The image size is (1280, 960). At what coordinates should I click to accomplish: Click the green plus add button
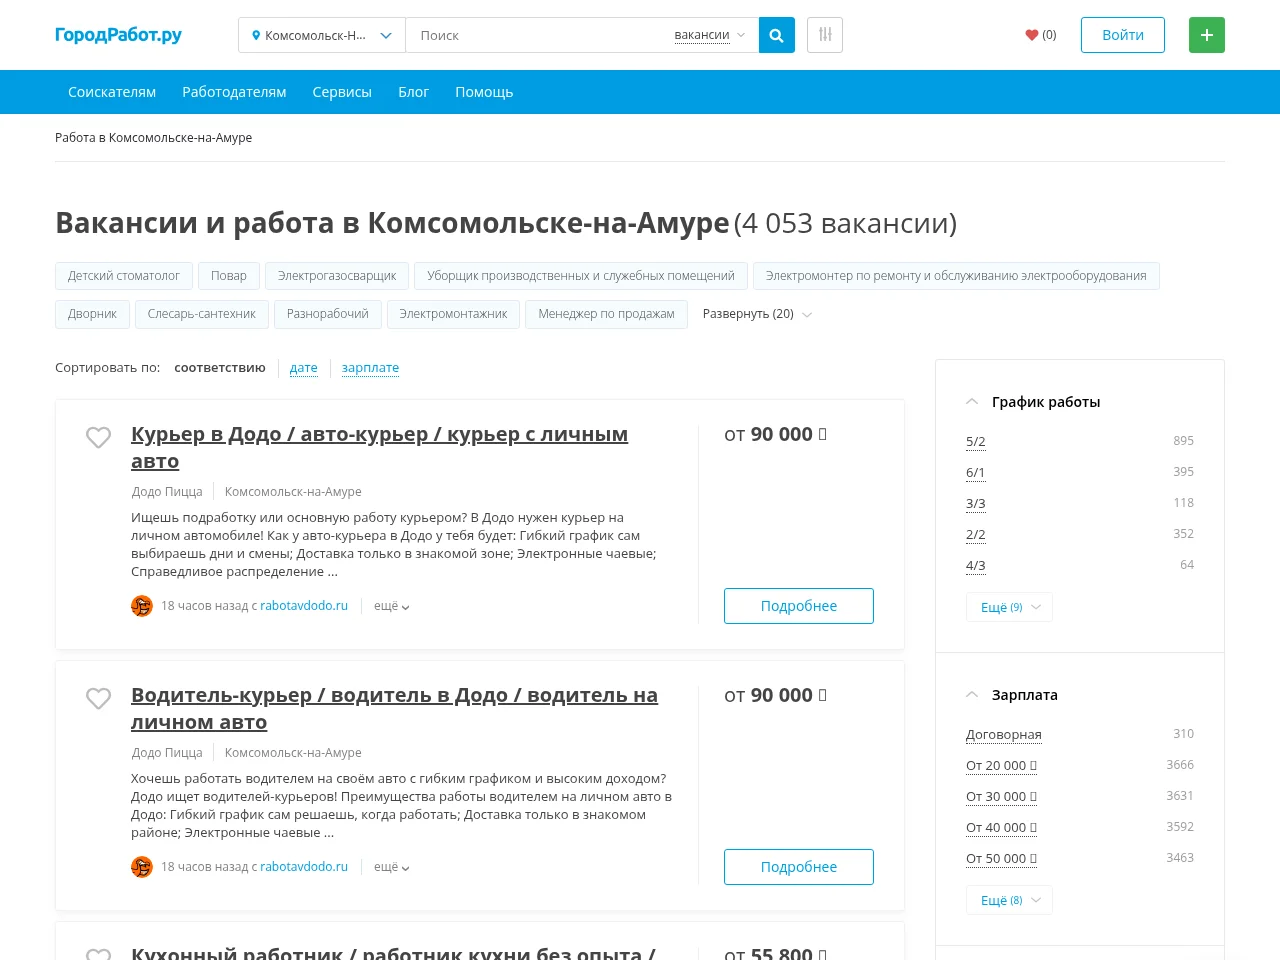1207,35
